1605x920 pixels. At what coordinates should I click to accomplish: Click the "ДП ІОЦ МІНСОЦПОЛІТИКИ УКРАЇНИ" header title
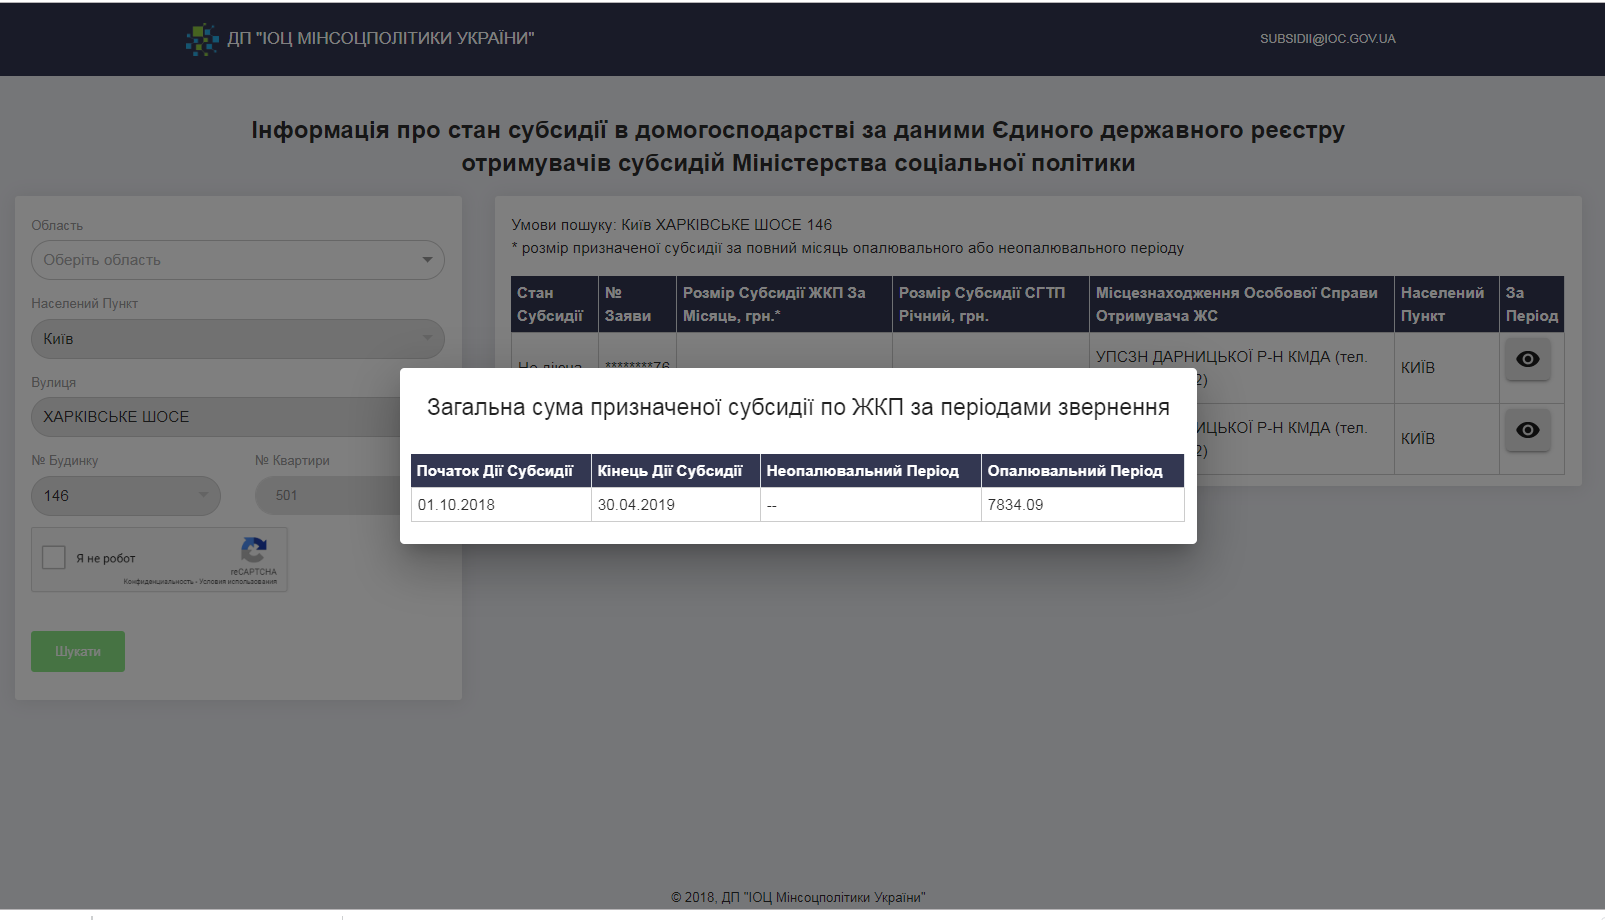(380, 39)
